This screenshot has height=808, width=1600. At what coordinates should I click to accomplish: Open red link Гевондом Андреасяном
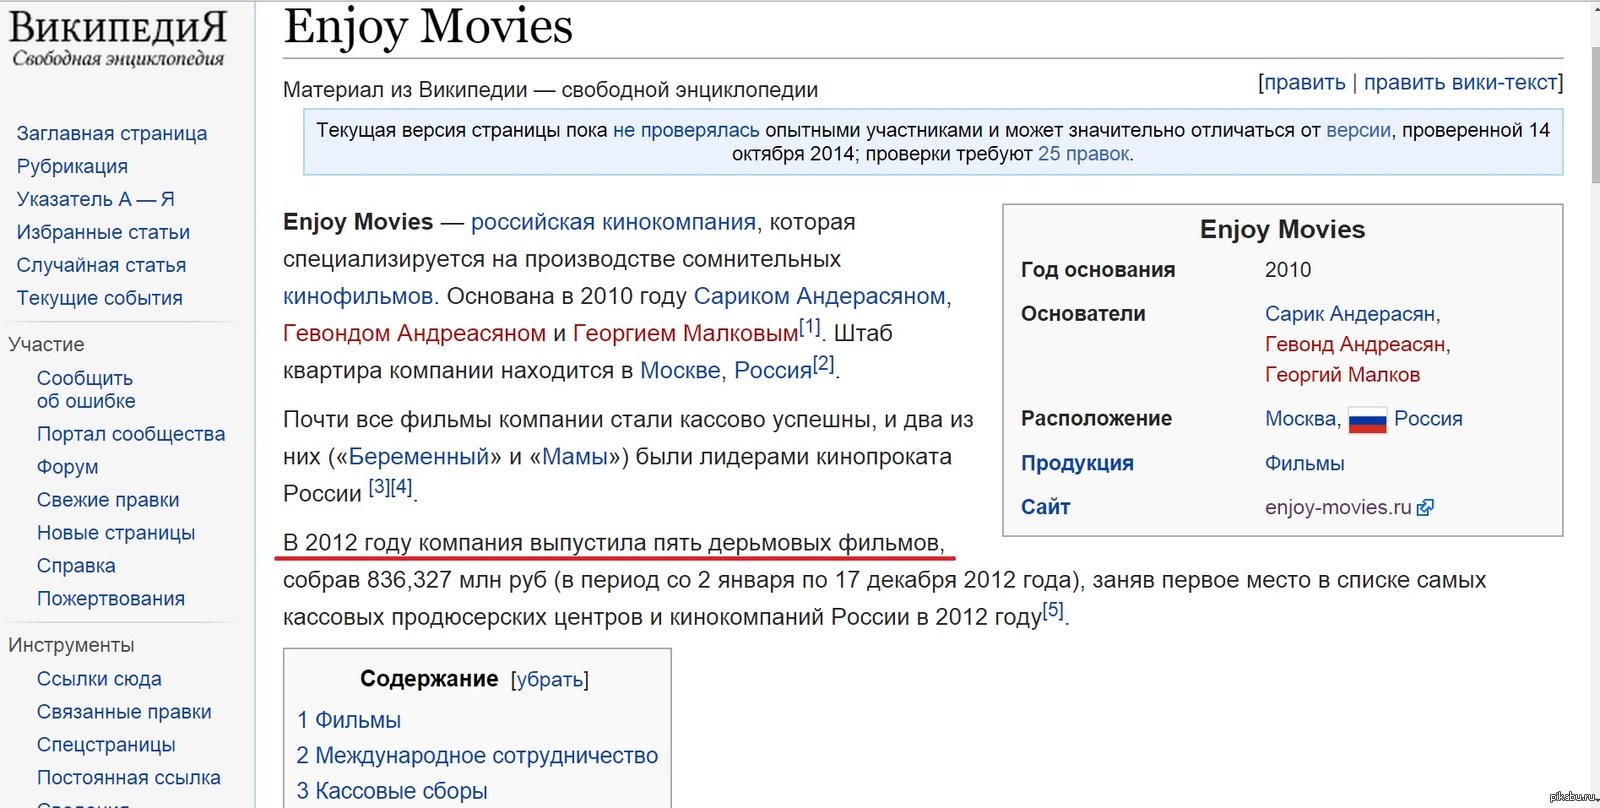[414, 333]
